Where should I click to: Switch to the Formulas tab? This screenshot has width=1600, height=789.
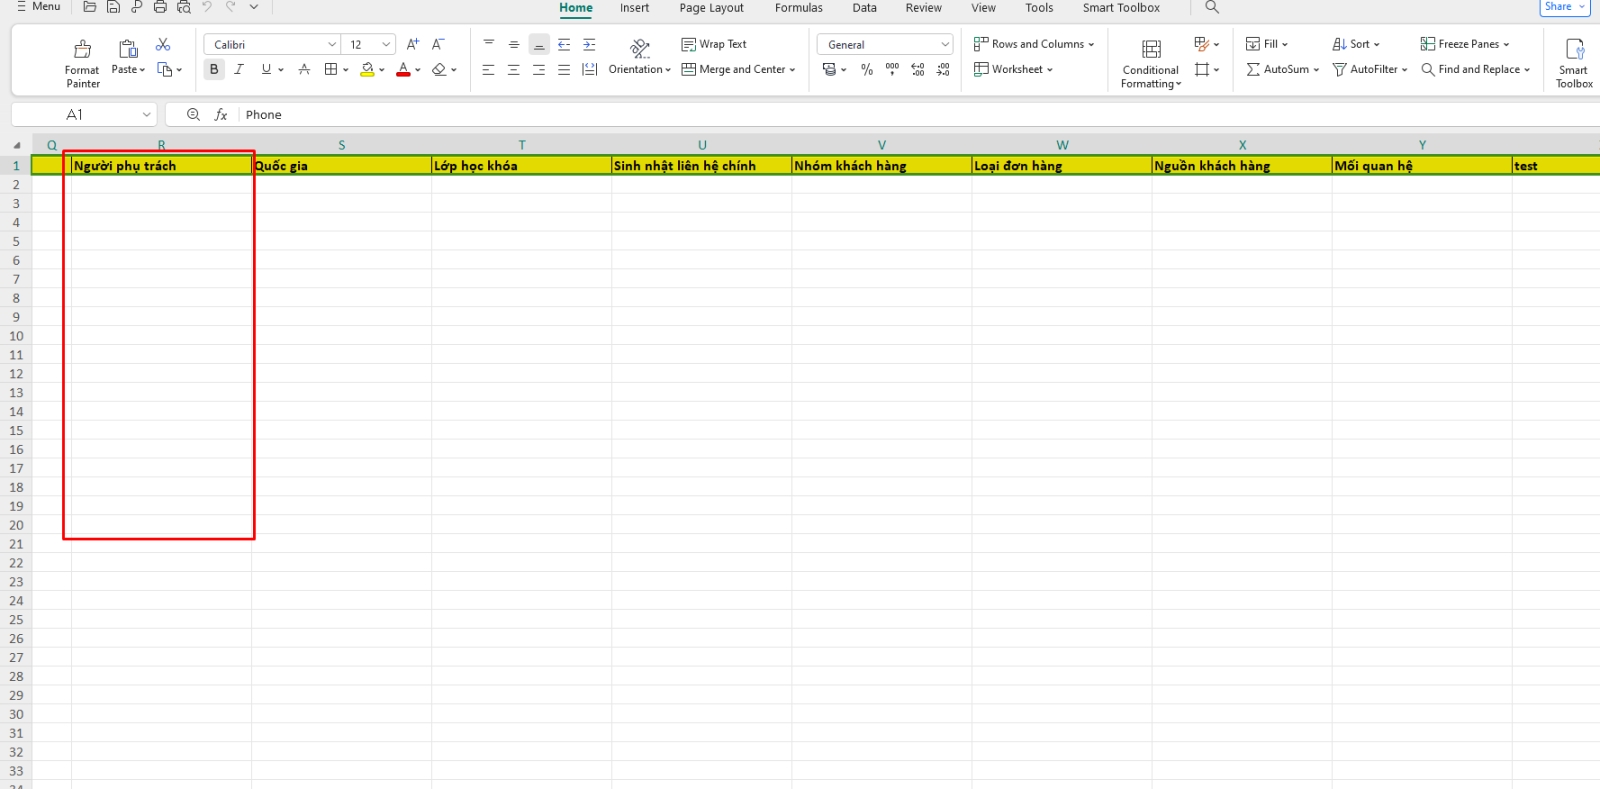point(798,8)
